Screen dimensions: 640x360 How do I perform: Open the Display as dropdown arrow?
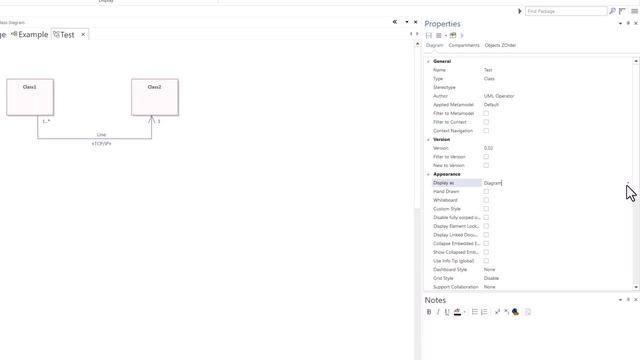coord(628,183)
